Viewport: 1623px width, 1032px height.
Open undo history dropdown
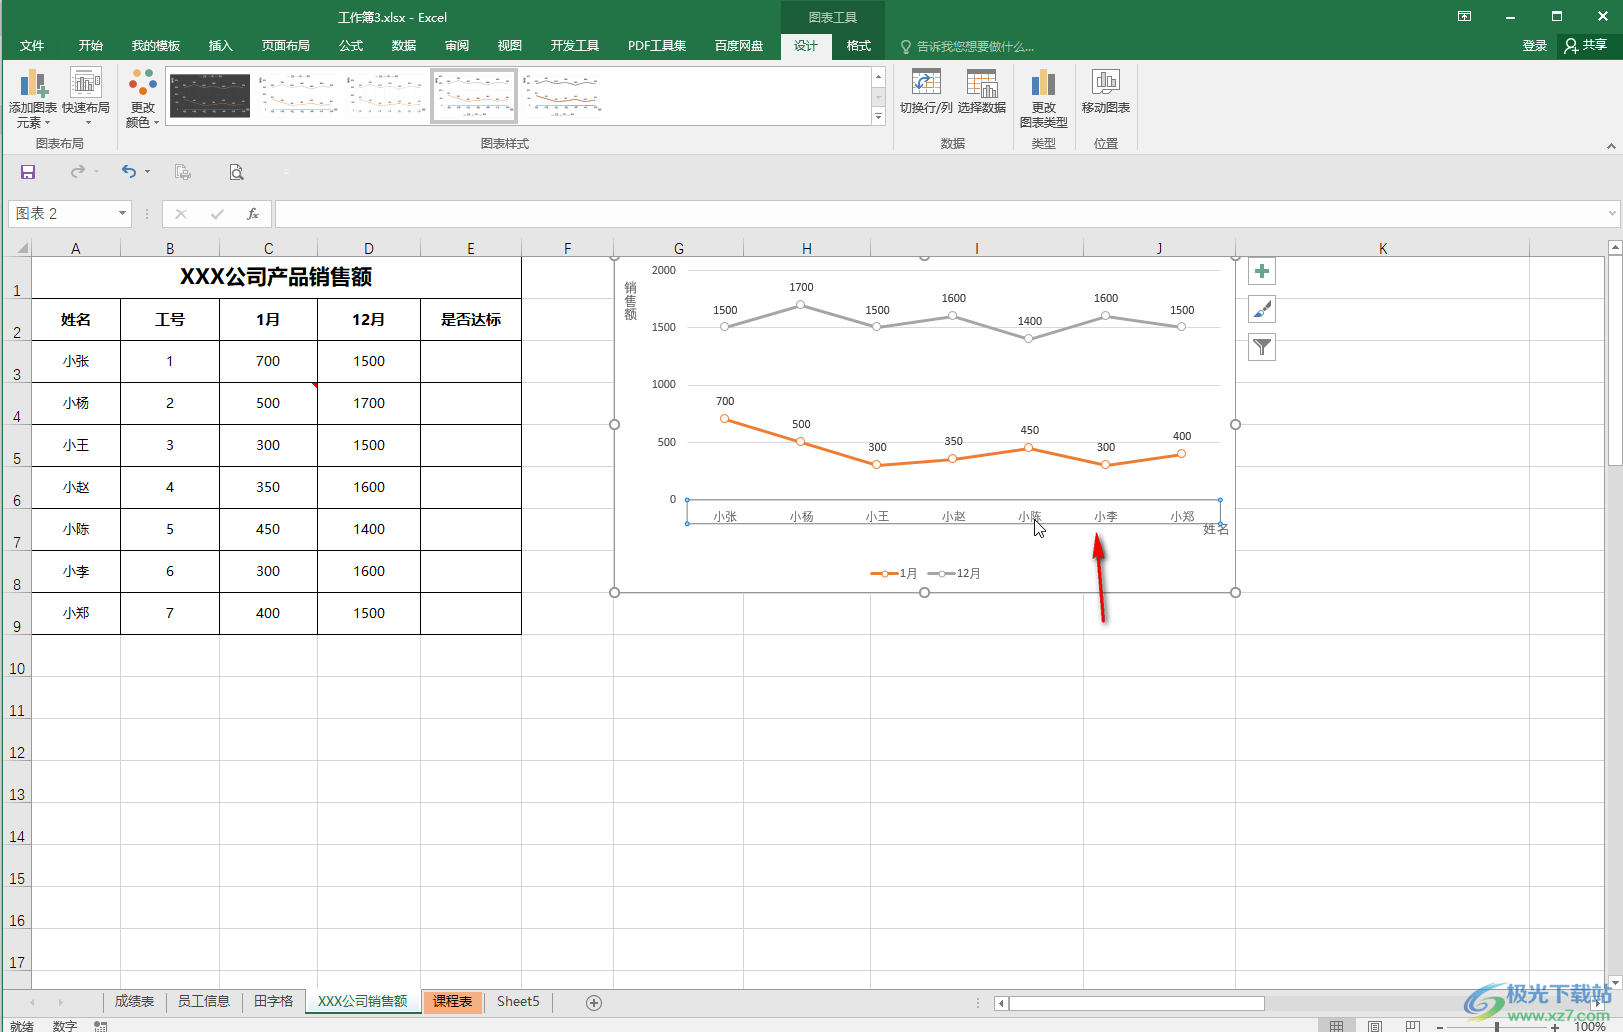click(147, 172)
